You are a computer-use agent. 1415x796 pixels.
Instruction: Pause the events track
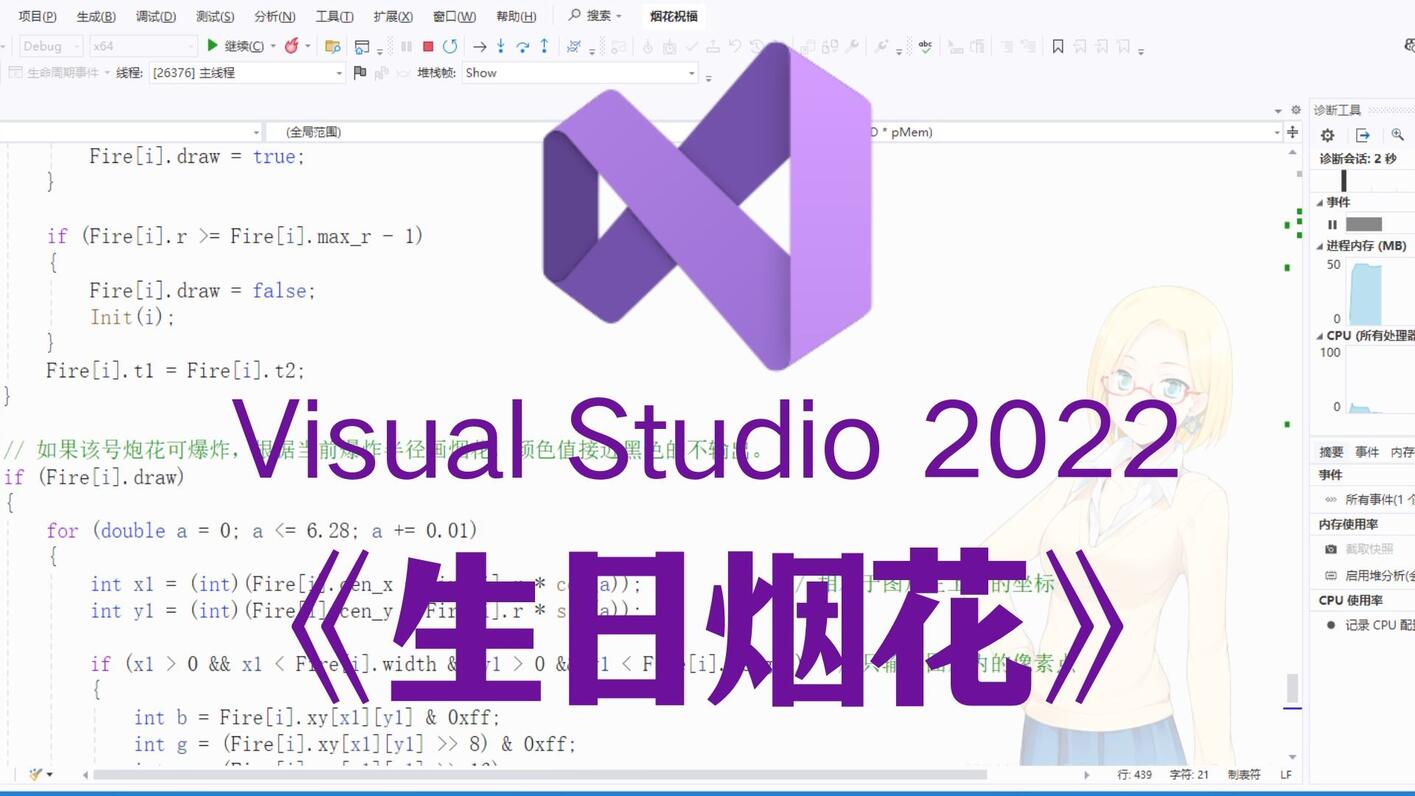(x=1332, y=225)
